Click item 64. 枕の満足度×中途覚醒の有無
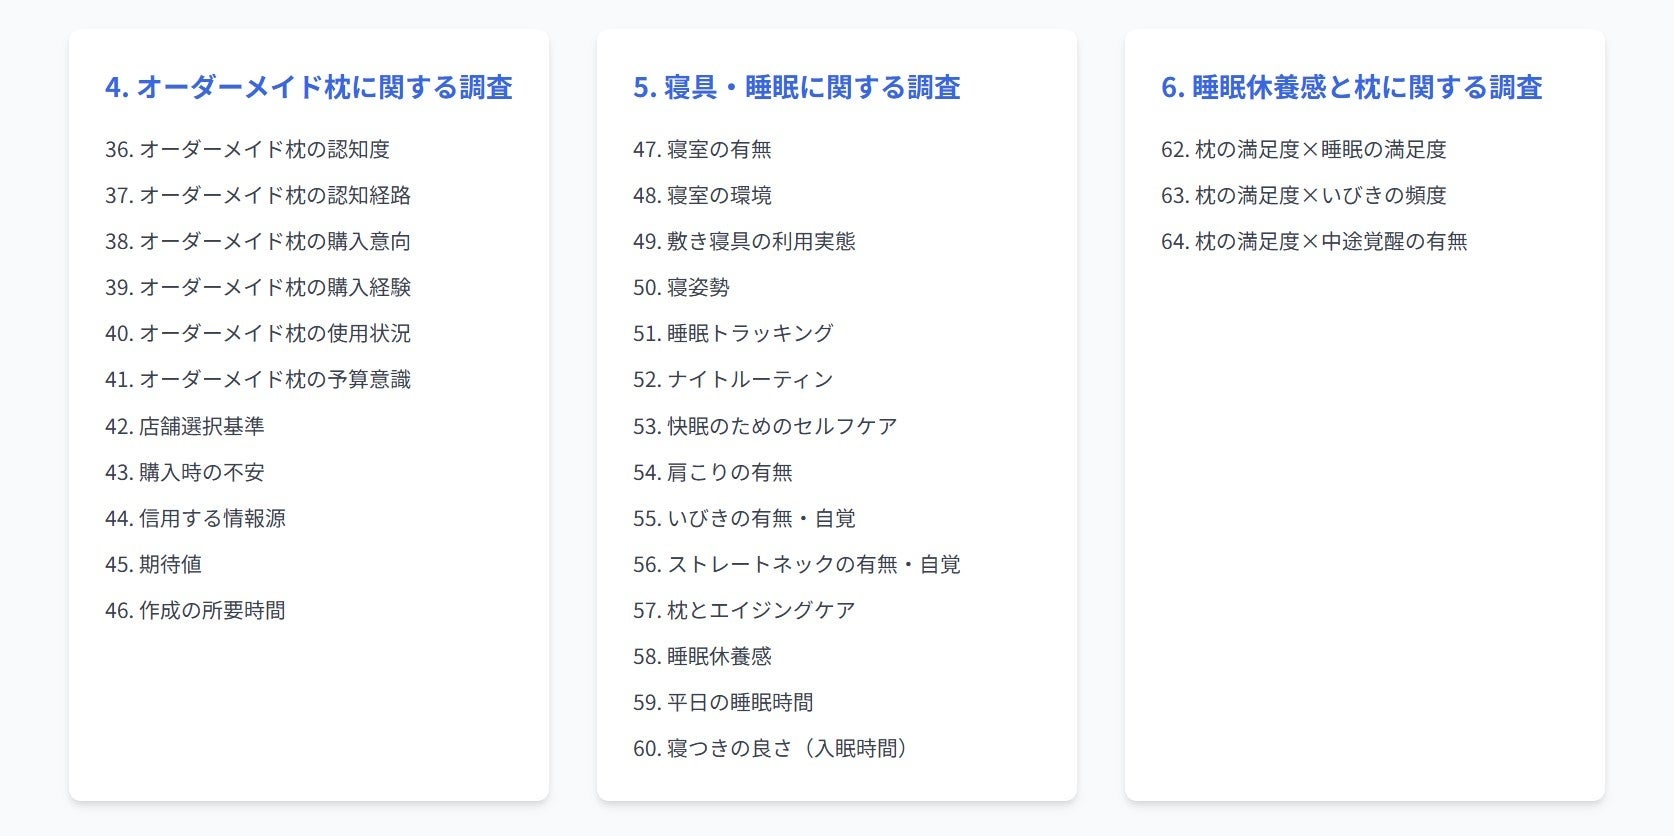 point(1314,241)
